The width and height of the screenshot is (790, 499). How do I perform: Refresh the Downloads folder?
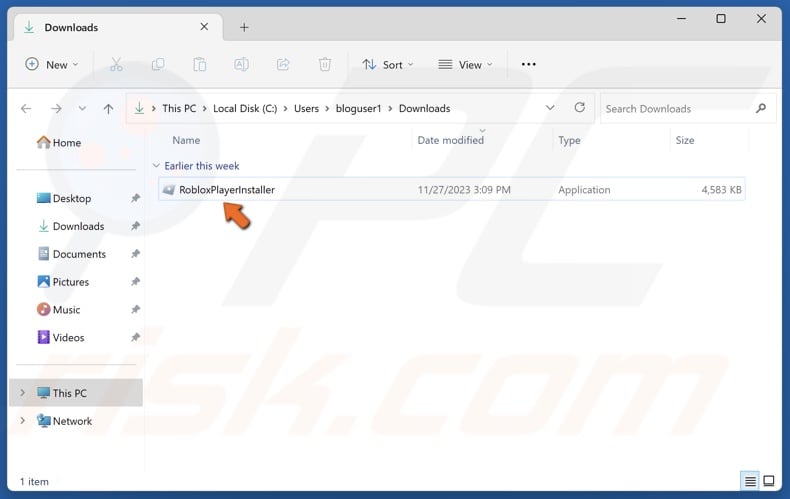(580, 107)
